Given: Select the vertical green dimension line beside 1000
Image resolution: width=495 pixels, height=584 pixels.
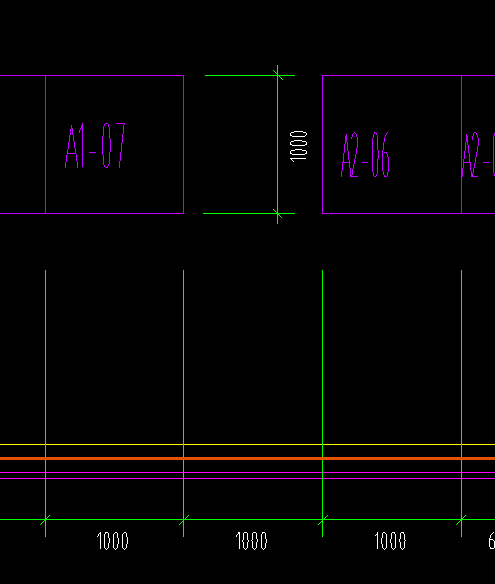Looking at the screenshot, I should click(277, 145).
